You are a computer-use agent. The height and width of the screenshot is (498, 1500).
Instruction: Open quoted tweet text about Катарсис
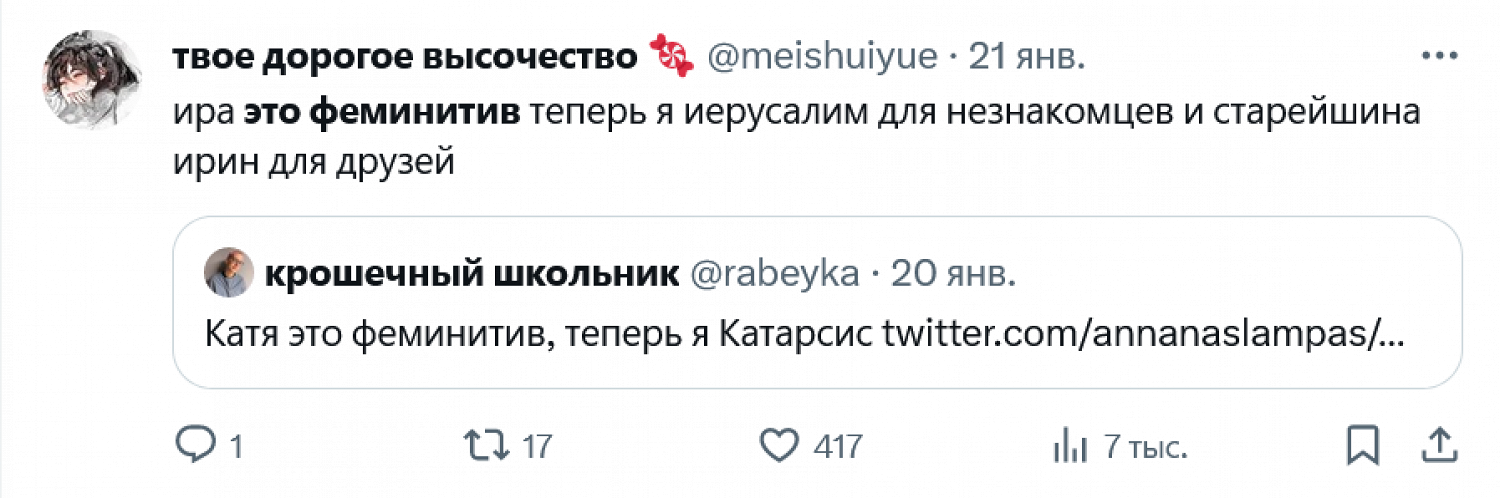(x=540, y=334)
